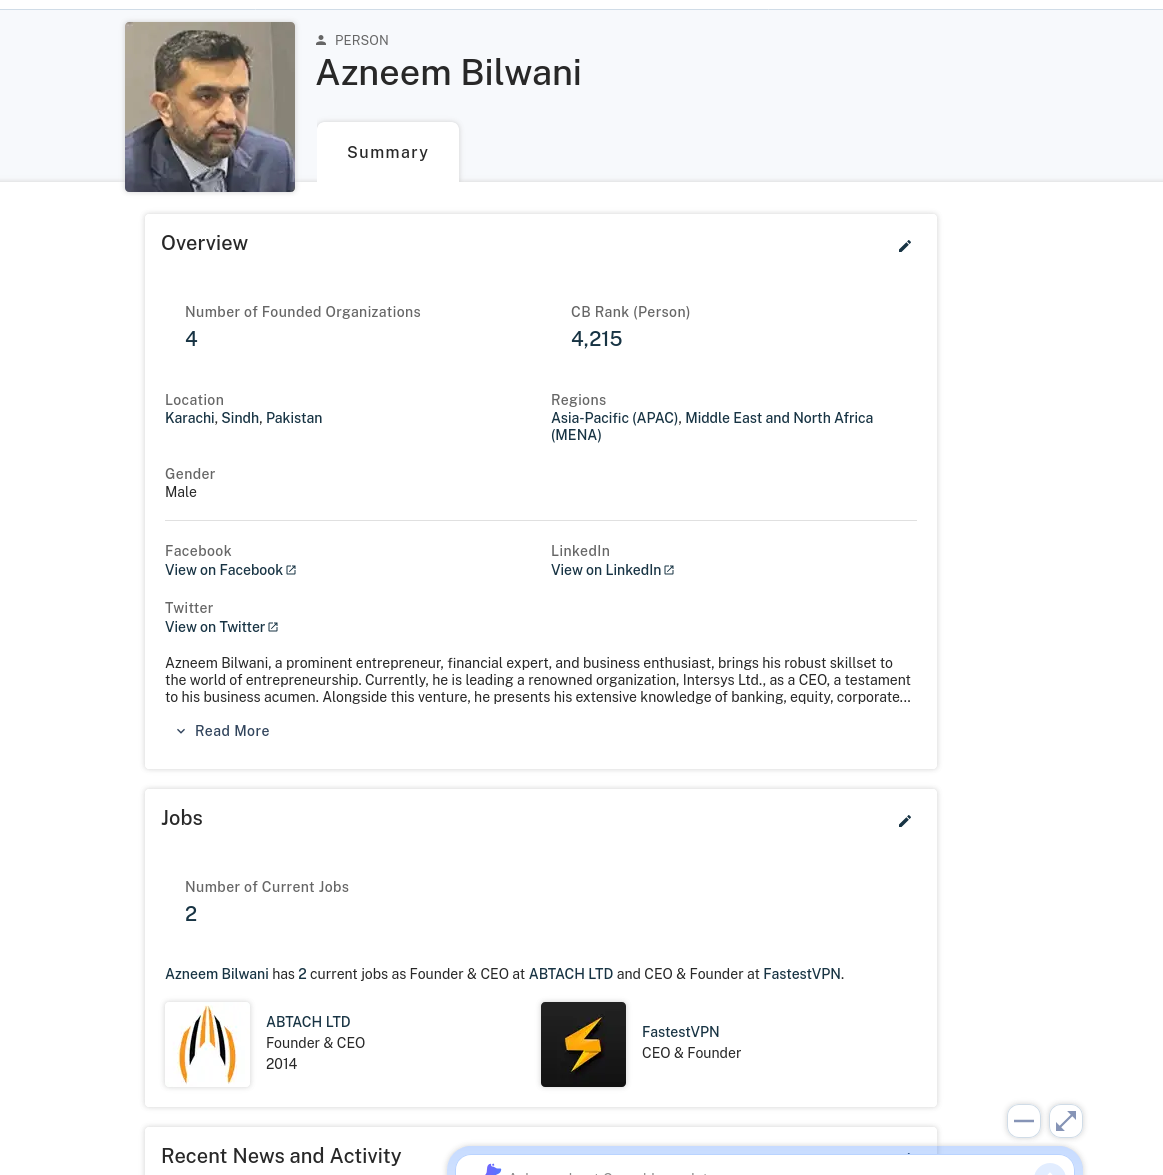Click ABTACH LTD company name in job card

(308, 1022)
